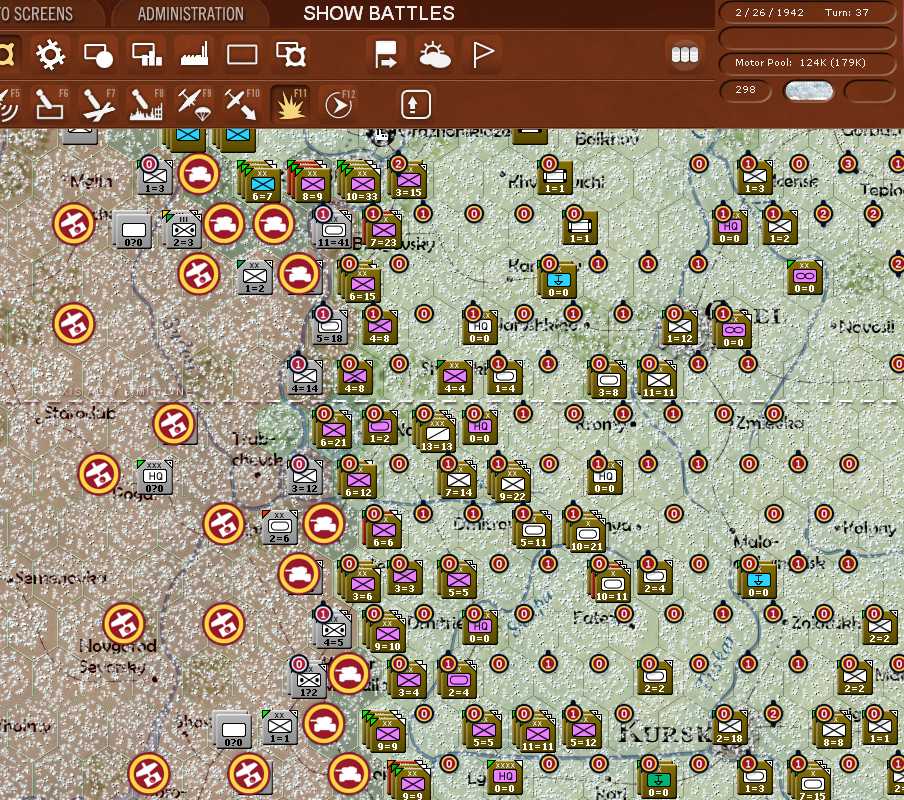The height and width of the screenshot is (800, 904).
Task: Select the unit labeled 7=23
Action: [x=383, y=232]
